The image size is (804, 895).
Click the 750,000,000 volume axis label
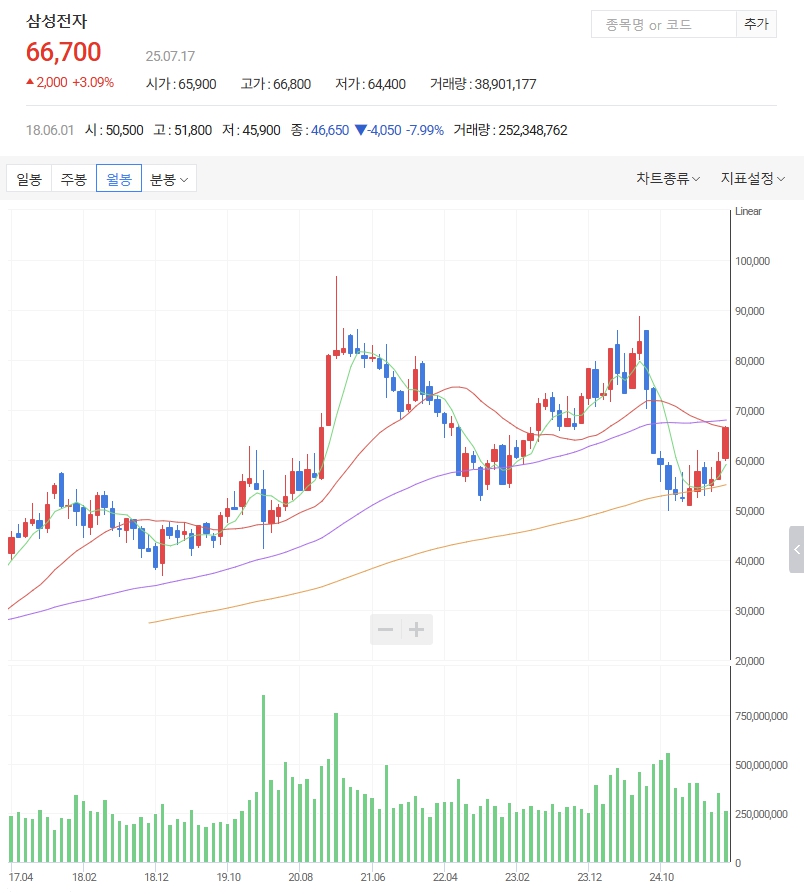[761, 716]
